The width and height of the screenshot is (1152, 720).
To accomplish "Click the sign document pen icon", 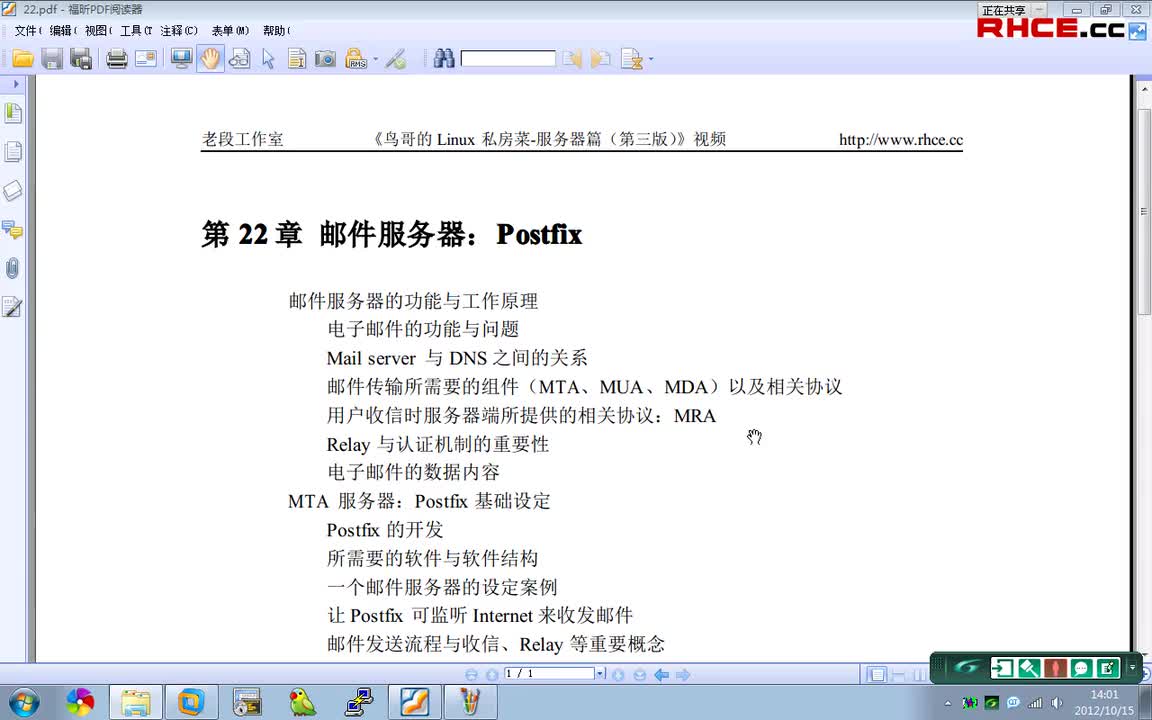I will pos(396,59).
